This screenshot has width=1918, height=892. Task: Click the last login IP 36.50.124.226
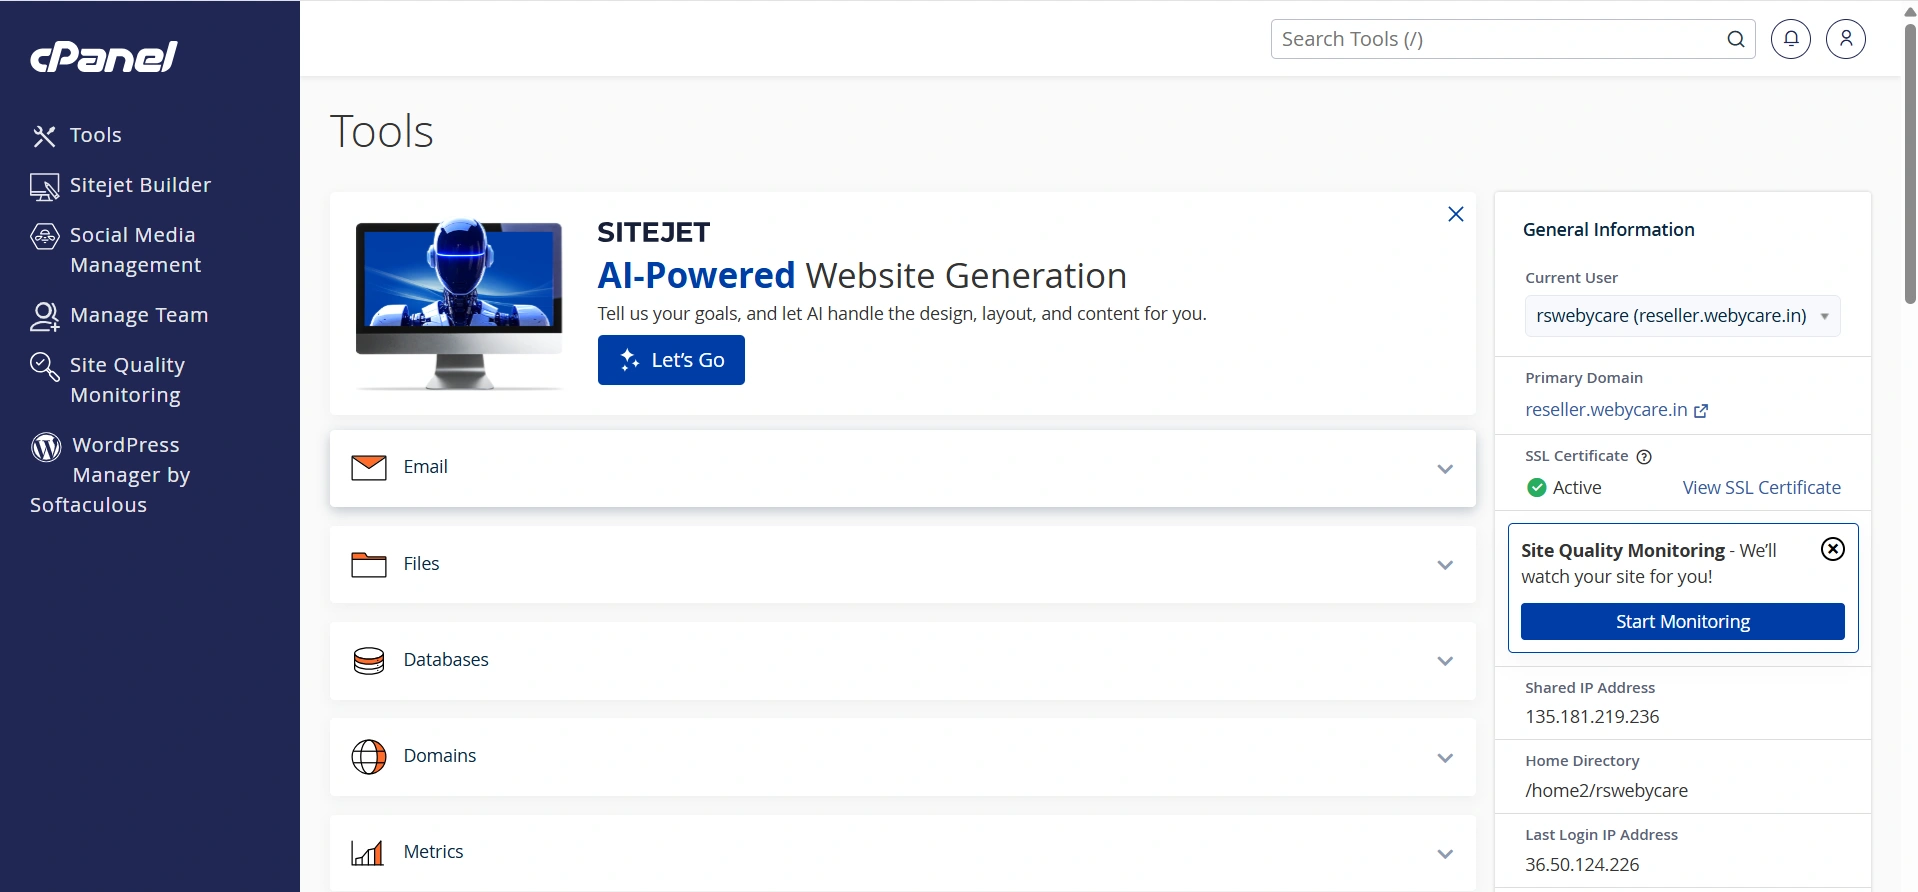(x=1582, y=865)
